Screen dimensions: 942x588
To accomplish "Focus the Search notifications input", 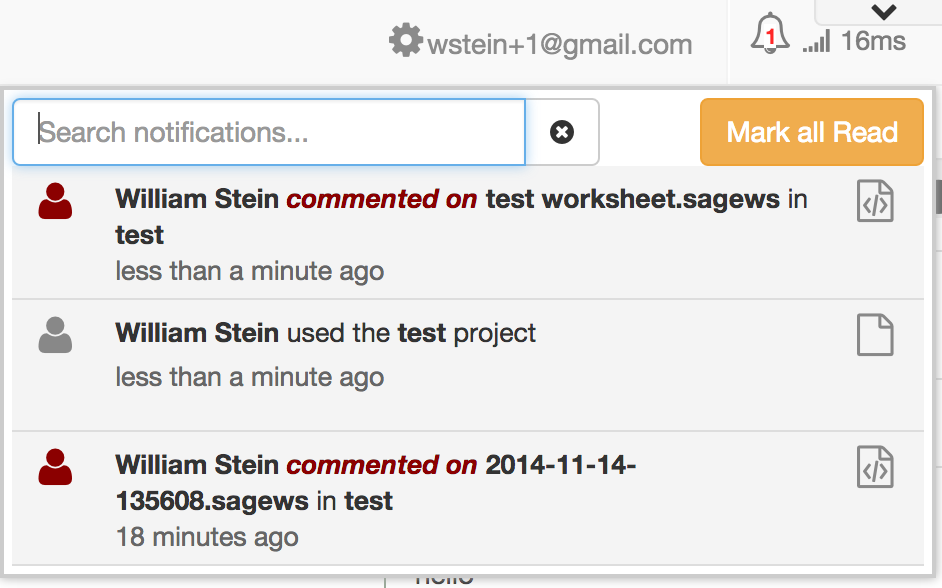I will 270,132.
